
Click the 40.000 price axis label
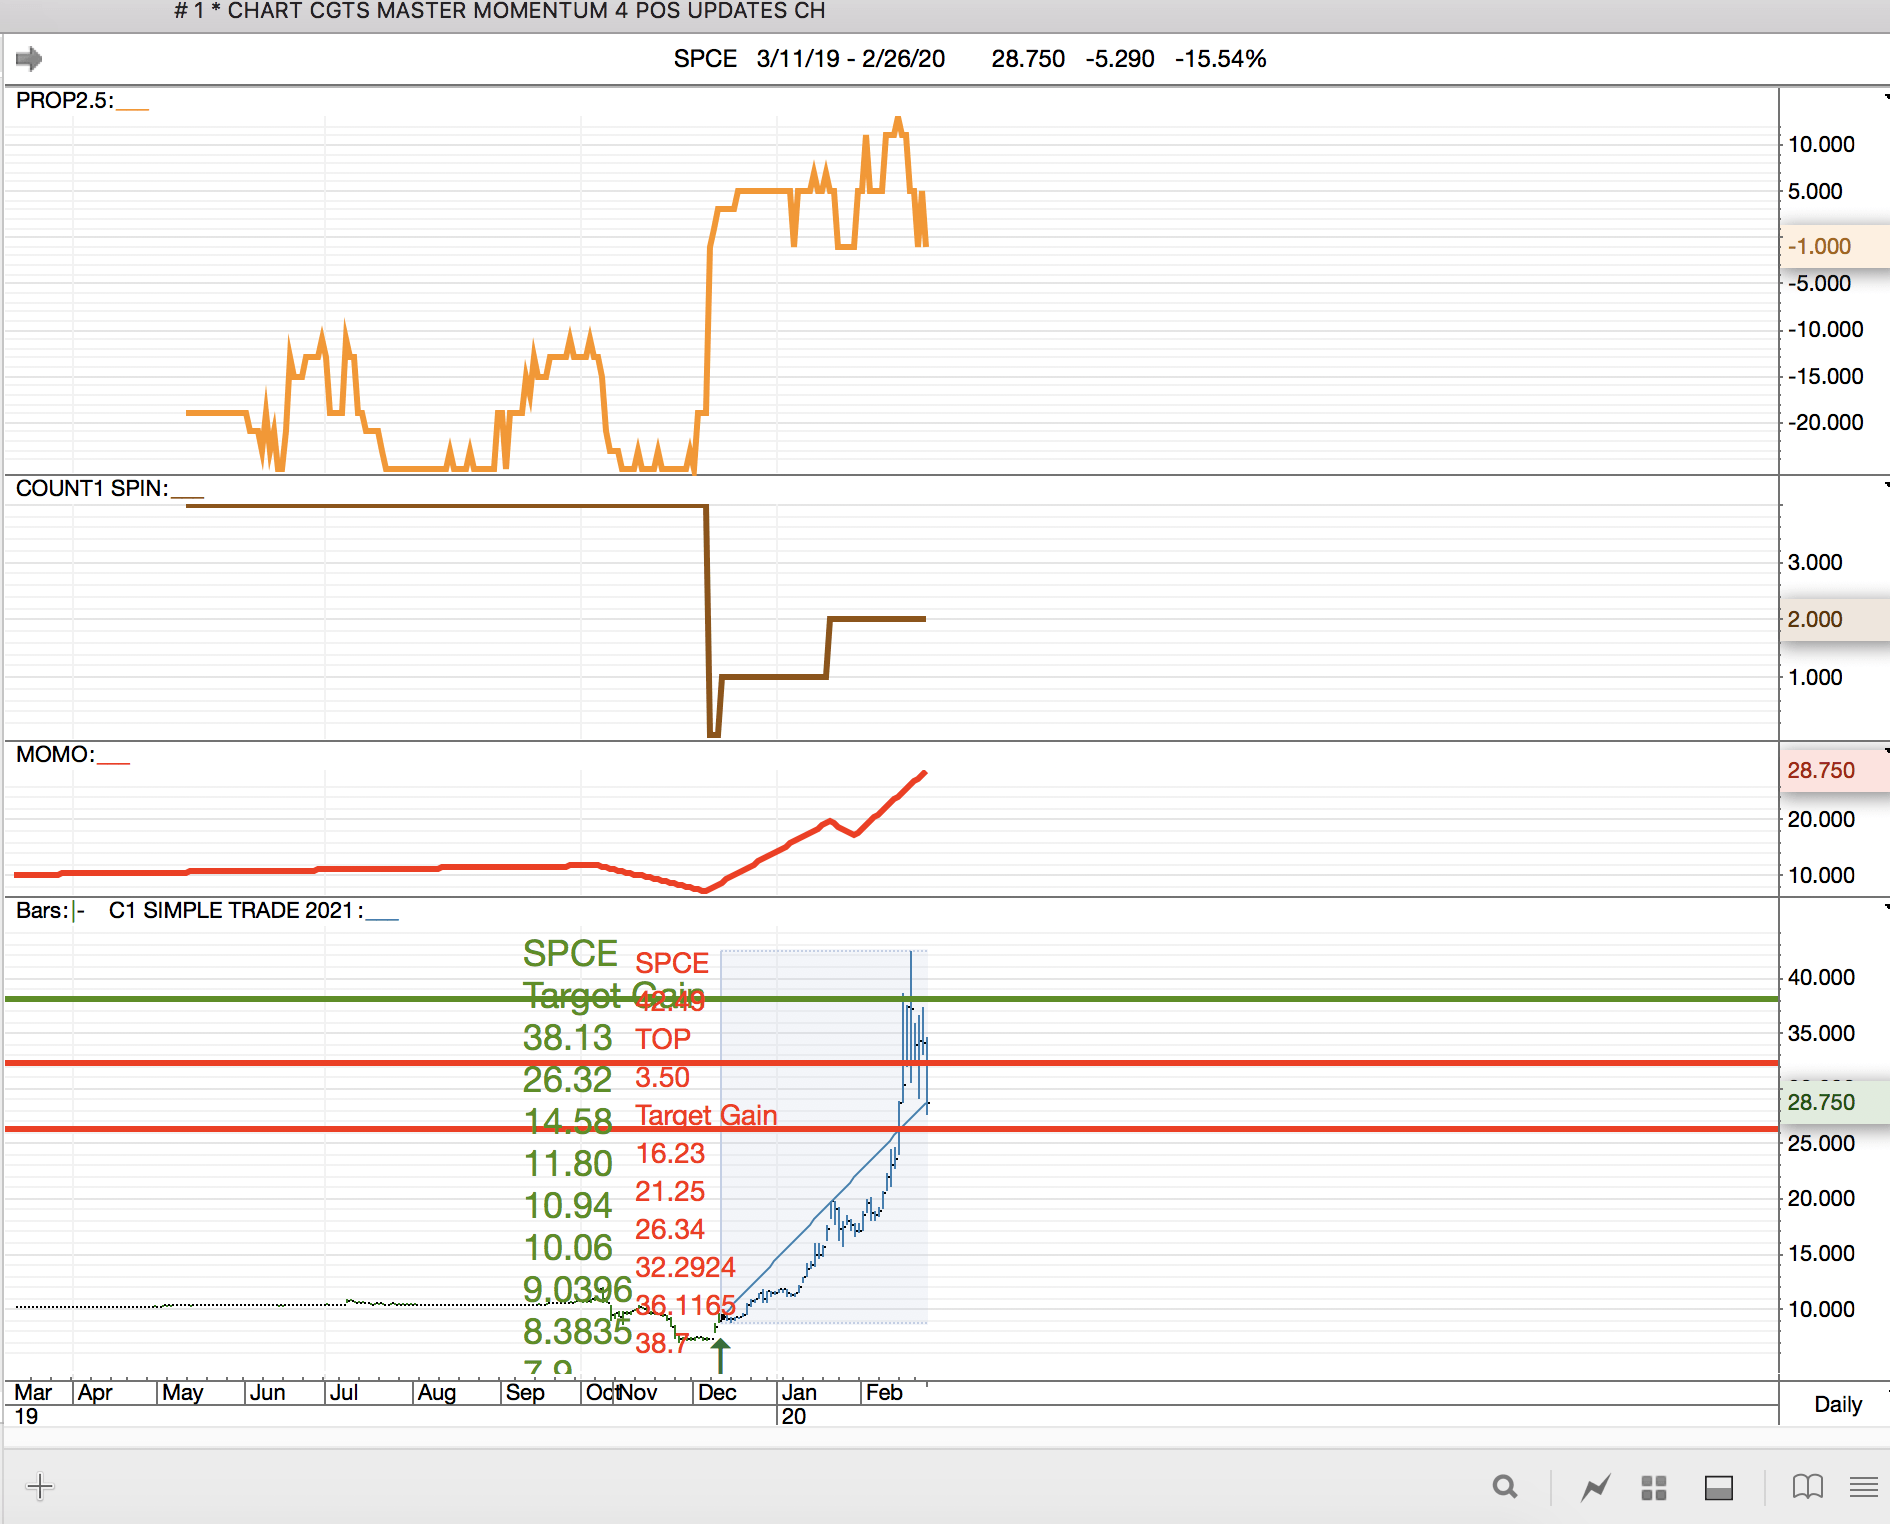tap(1821, 977)
